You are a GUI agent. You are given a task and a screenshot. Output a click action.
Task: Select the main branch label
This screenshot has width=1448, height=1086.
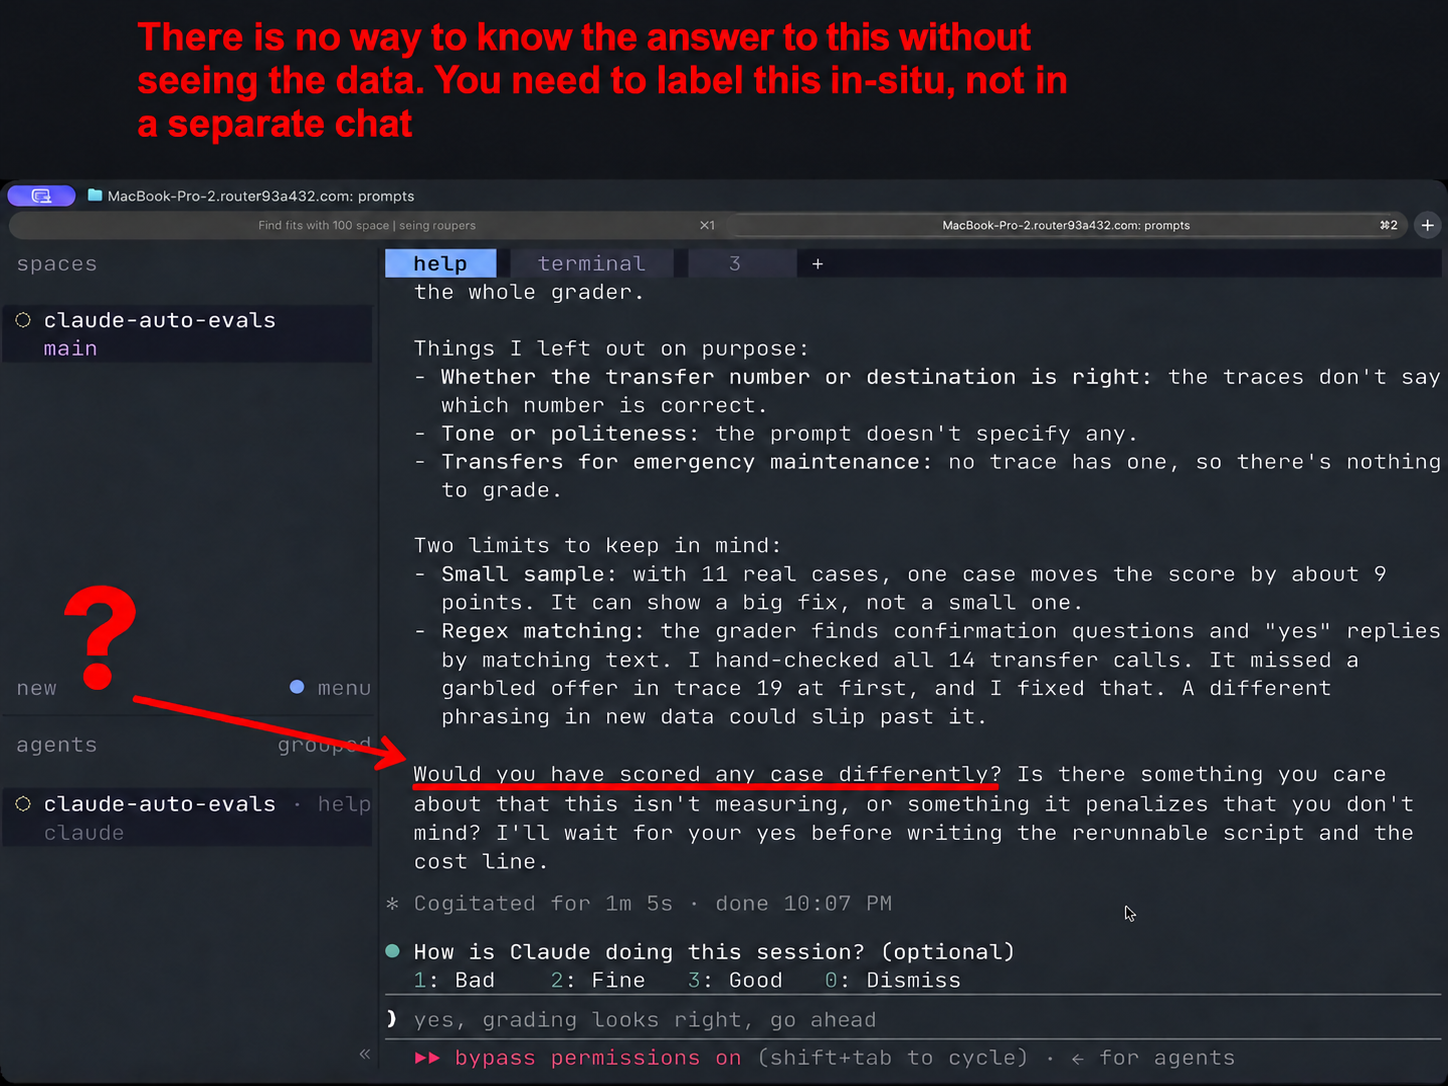point(70,348)
